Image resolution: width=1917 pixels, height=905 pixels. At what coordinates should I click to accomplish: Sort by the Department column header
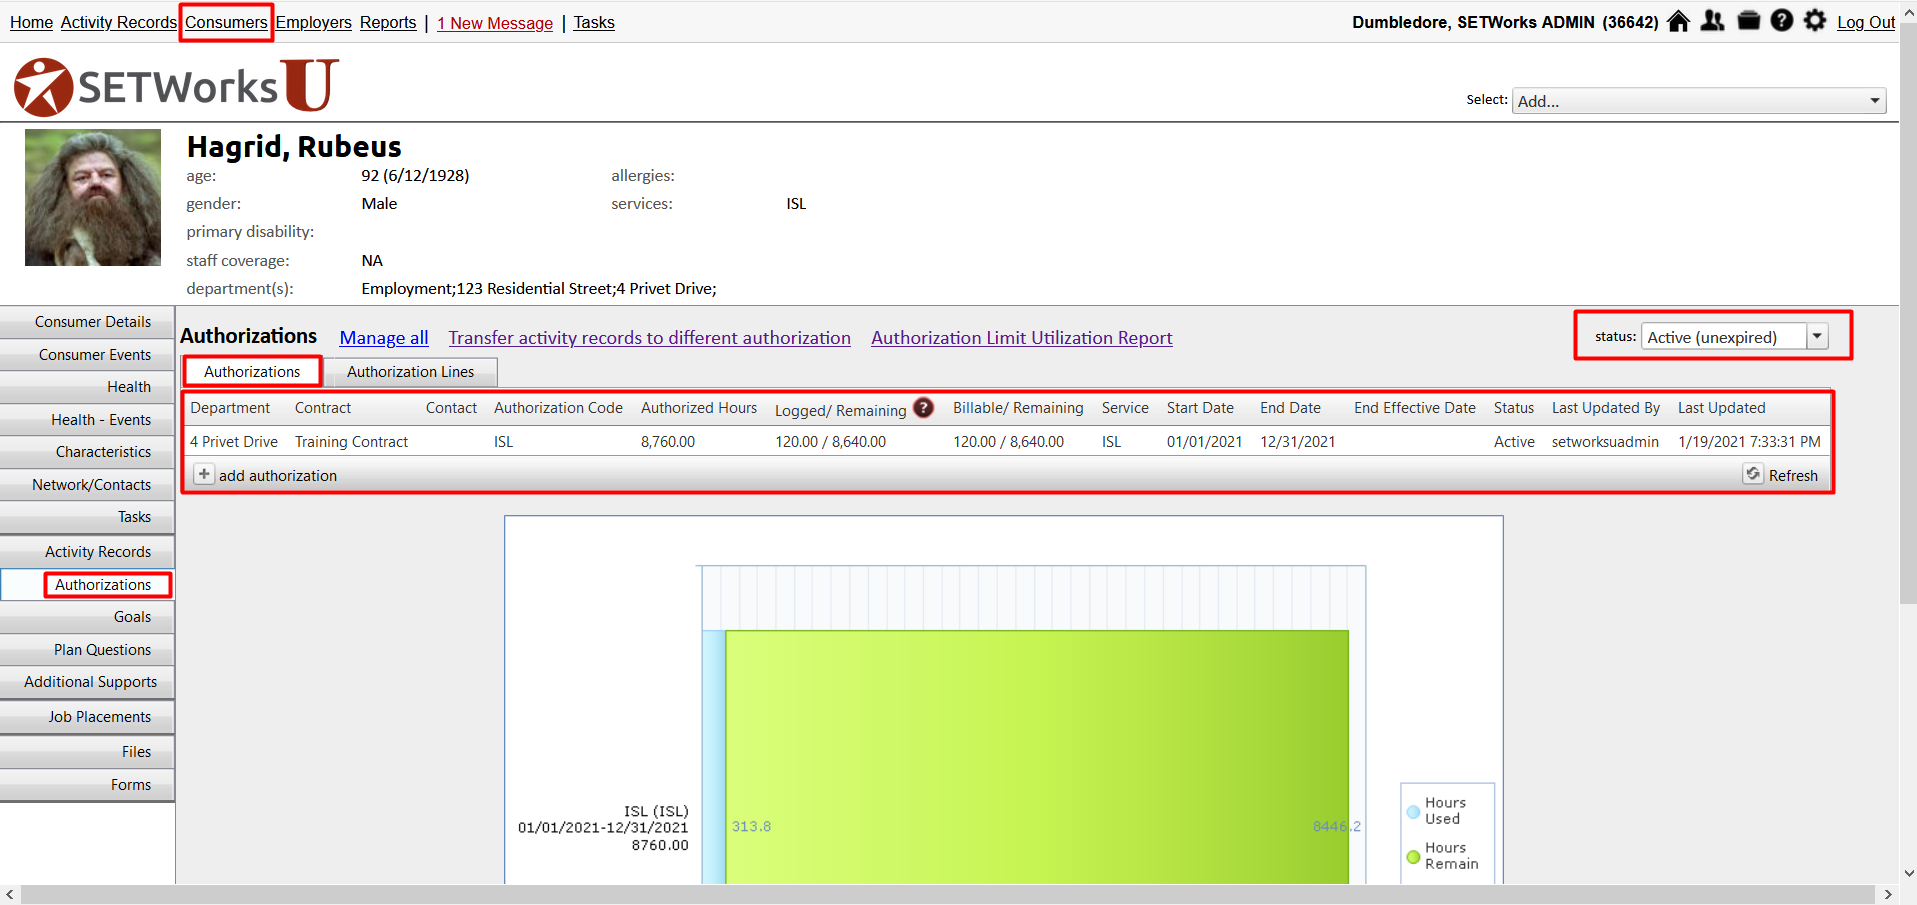click(x=230, y=408)
